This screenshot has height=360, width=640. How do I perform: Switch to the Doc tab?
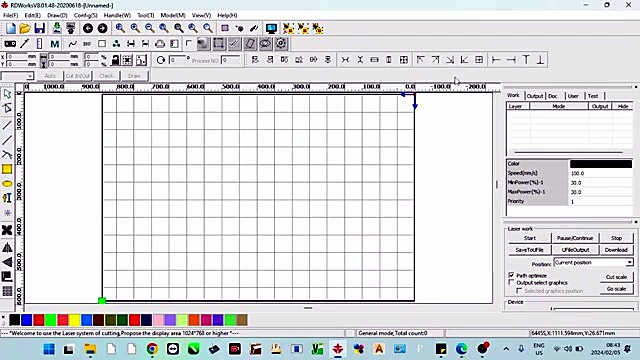point(553,96)
